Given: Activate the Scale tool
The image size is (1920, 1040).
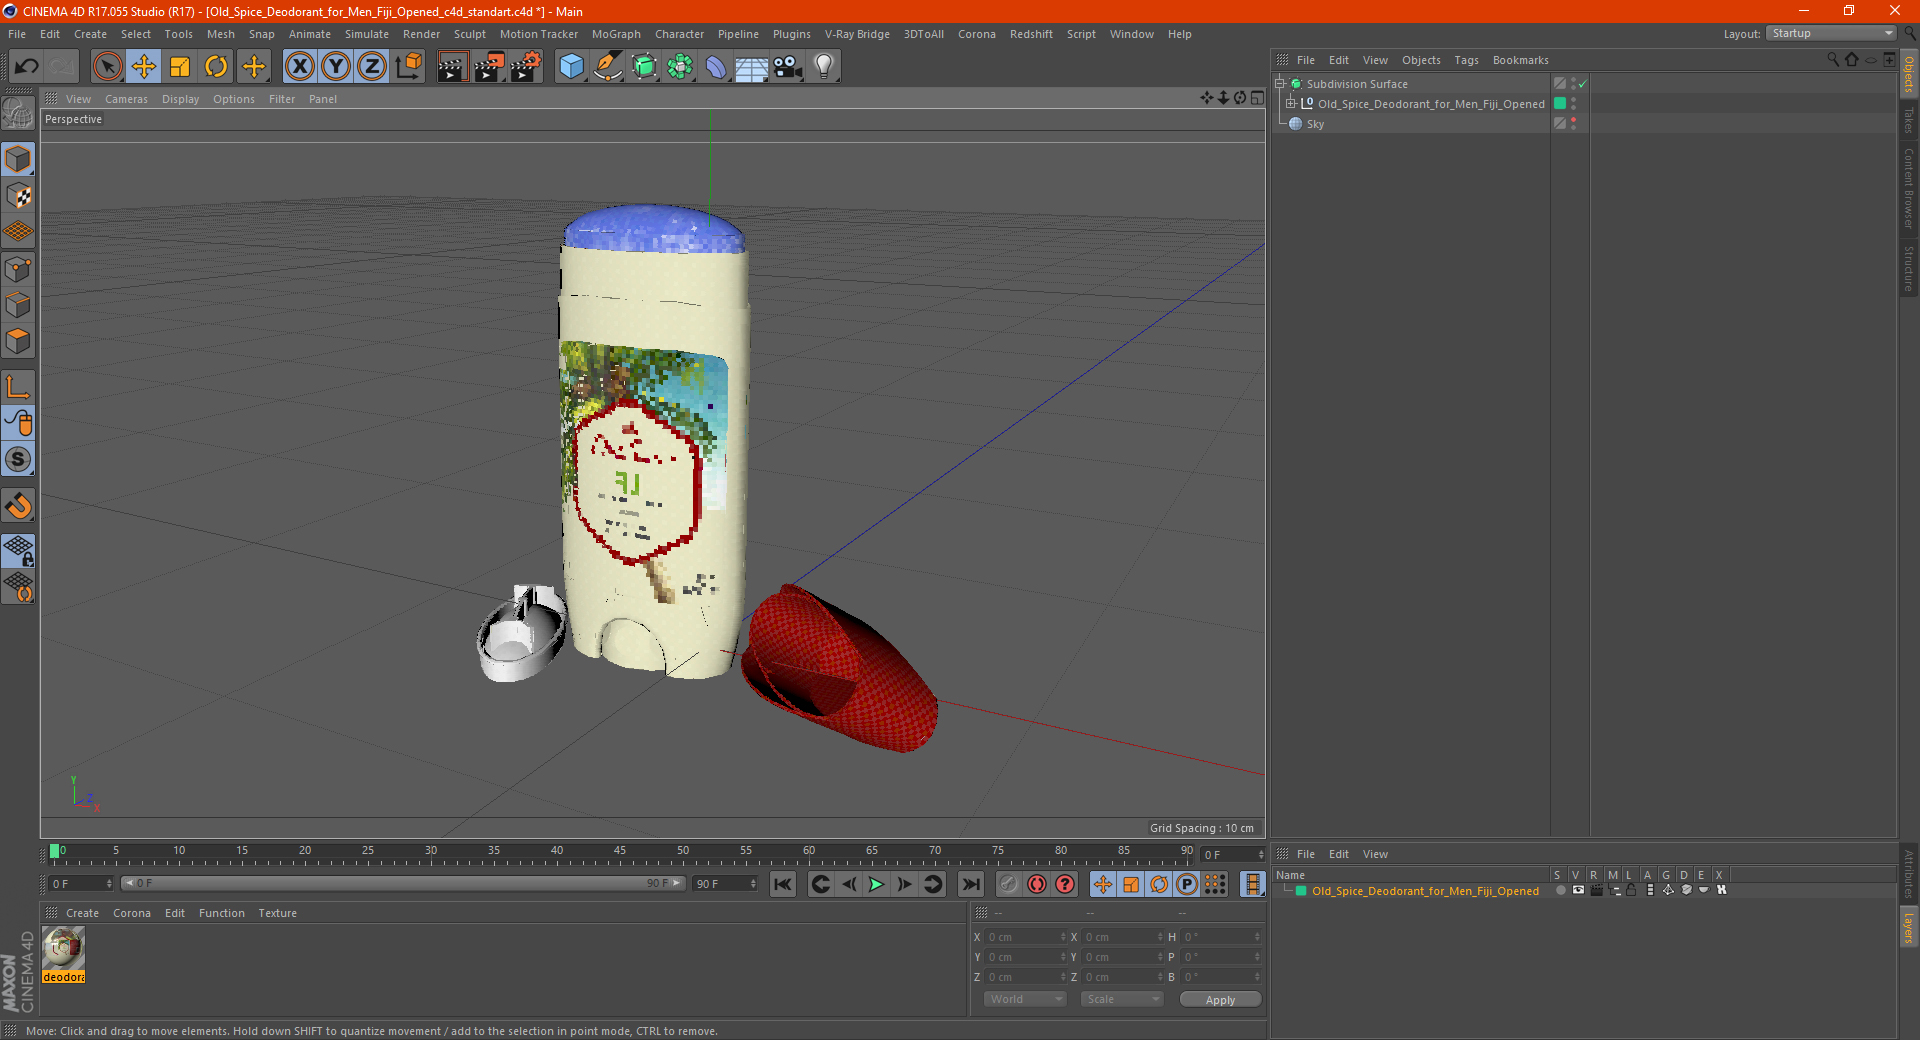Looking at the screenshot, I should click(x=180, y=67).
